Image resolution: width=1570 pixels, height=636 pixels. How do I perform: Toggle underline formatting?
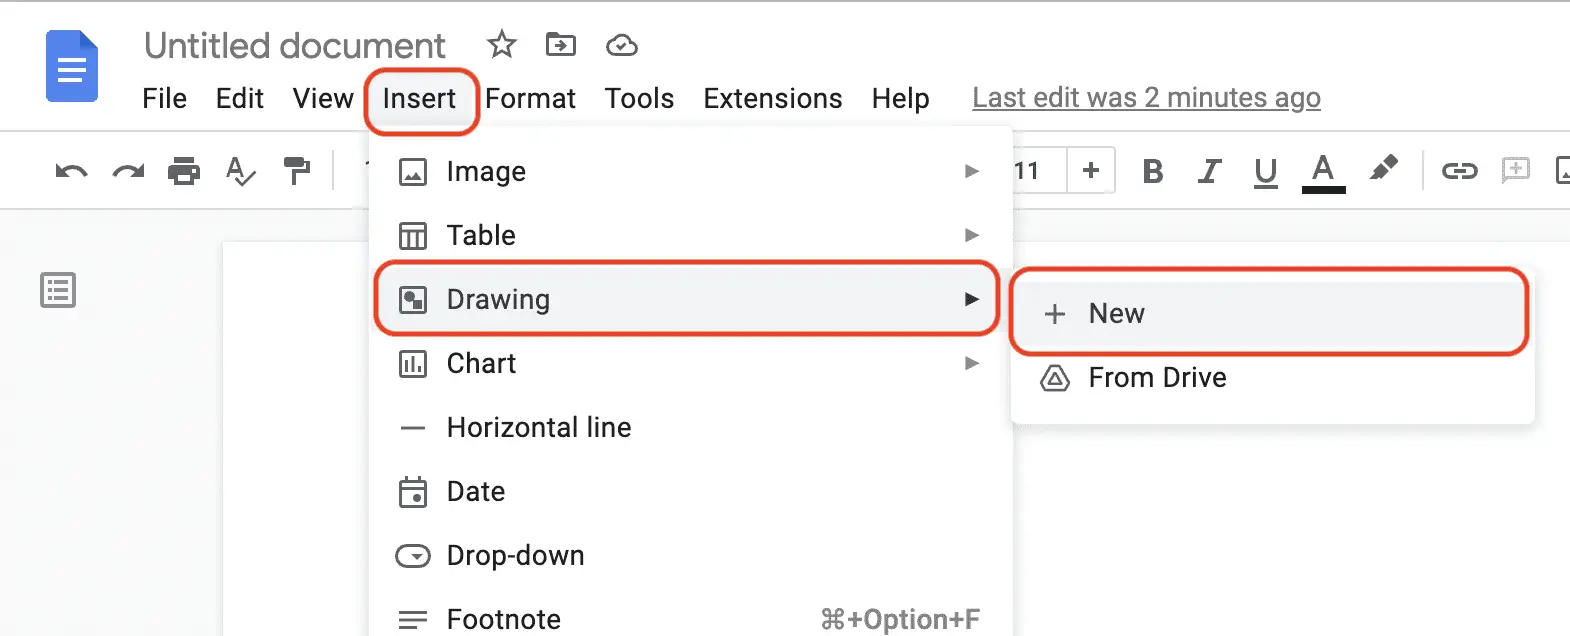[x=1265, y=171]
